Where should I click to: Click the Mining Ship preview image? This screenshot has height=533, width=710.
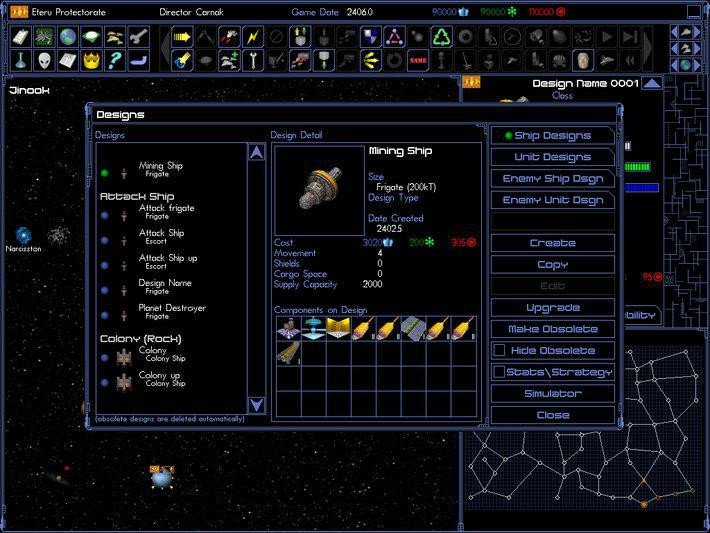coord(319,191)
